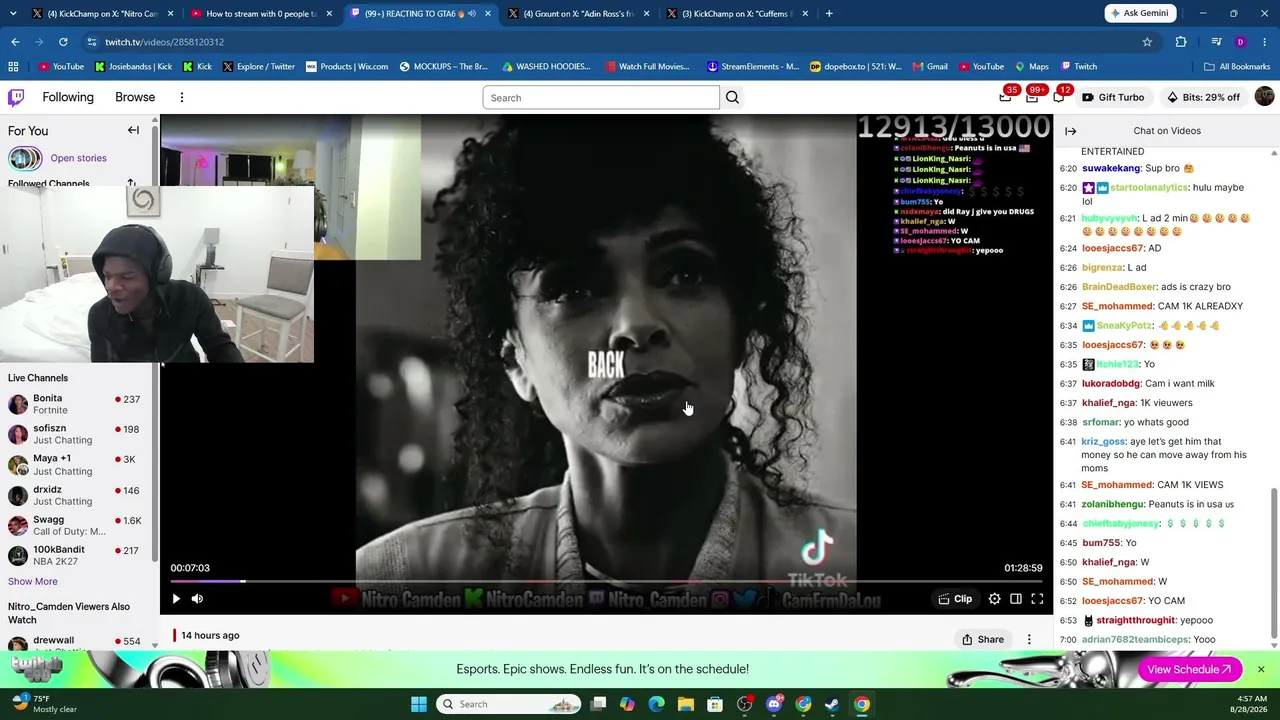Go back in the browser
The image size is (1280, 720).
15,42
